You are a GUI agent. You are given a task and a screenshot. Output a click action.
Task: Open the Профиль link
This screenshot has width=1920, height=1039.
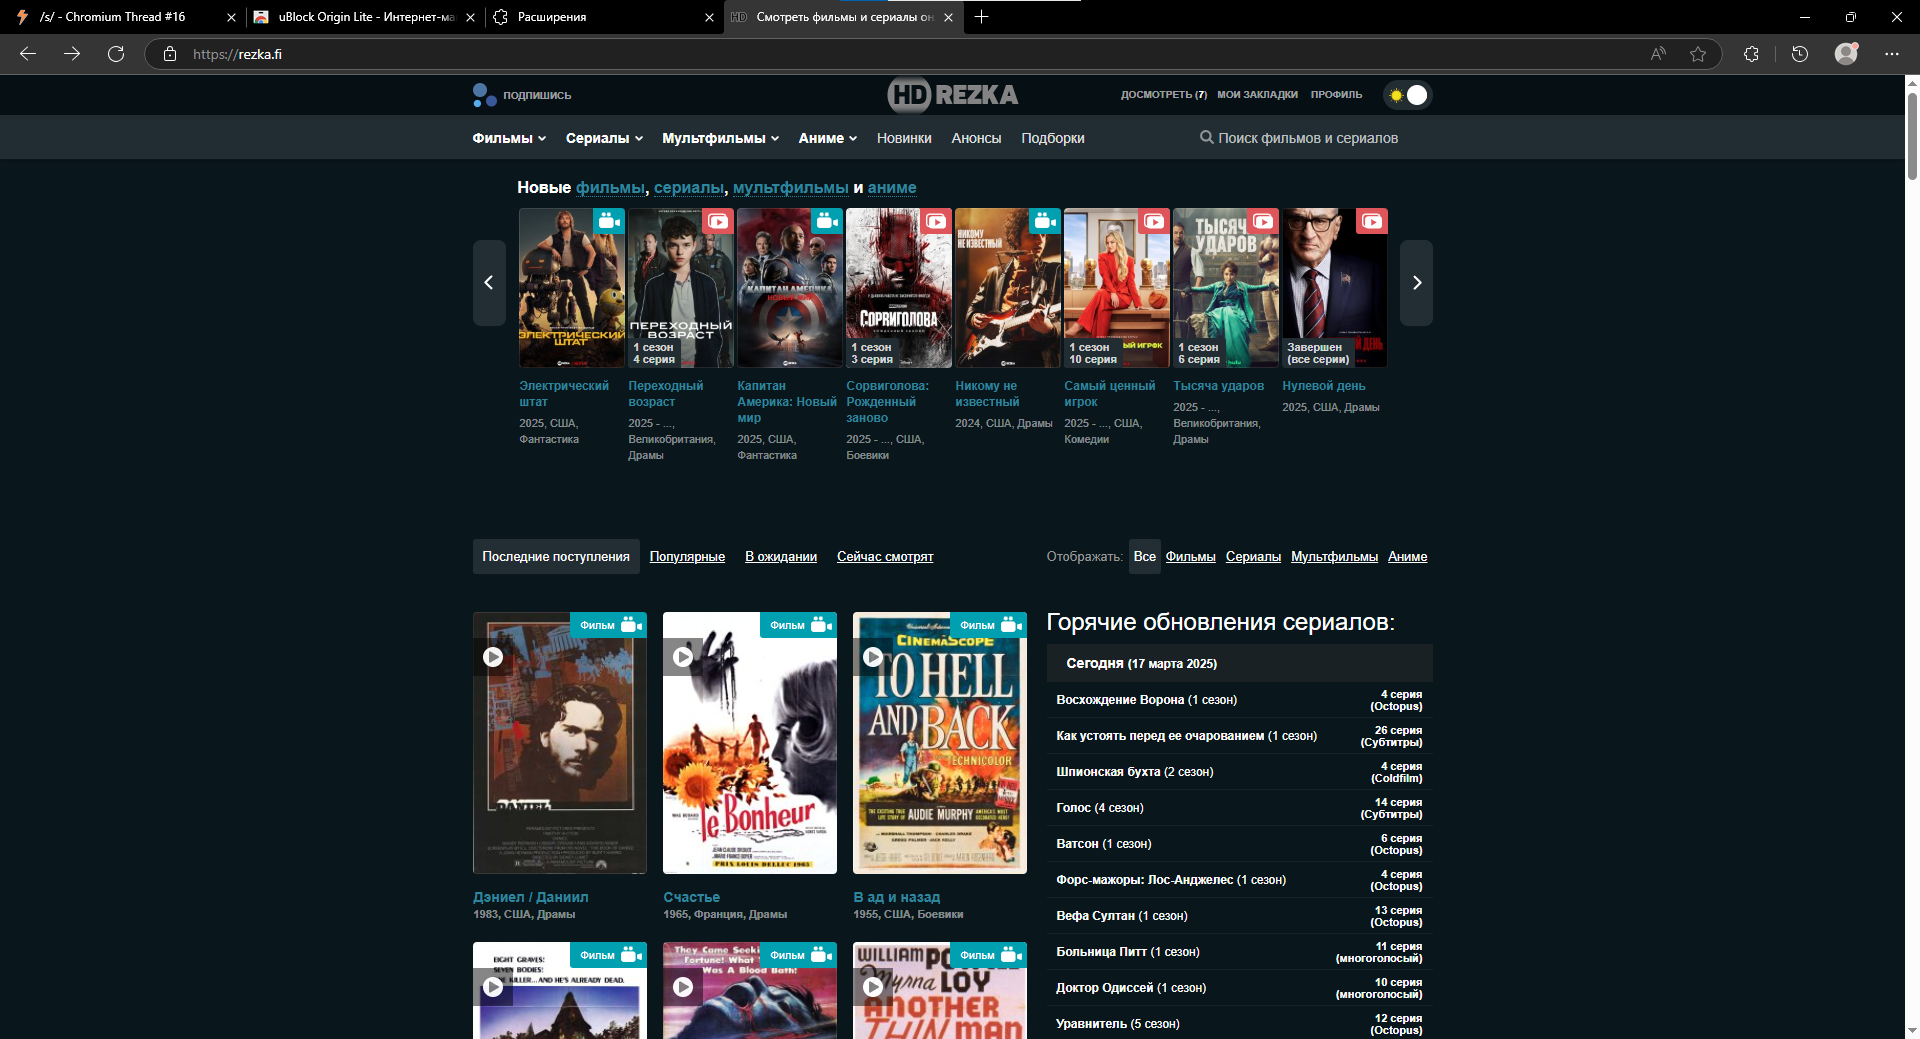(1336, 95)
